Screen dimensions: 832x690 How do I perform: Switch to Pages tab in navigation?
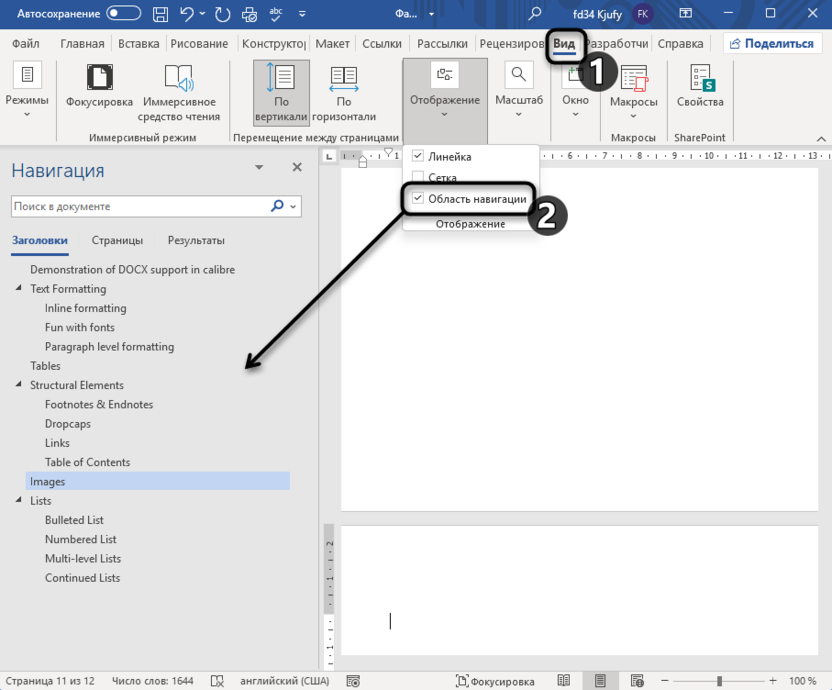(117, 240)
